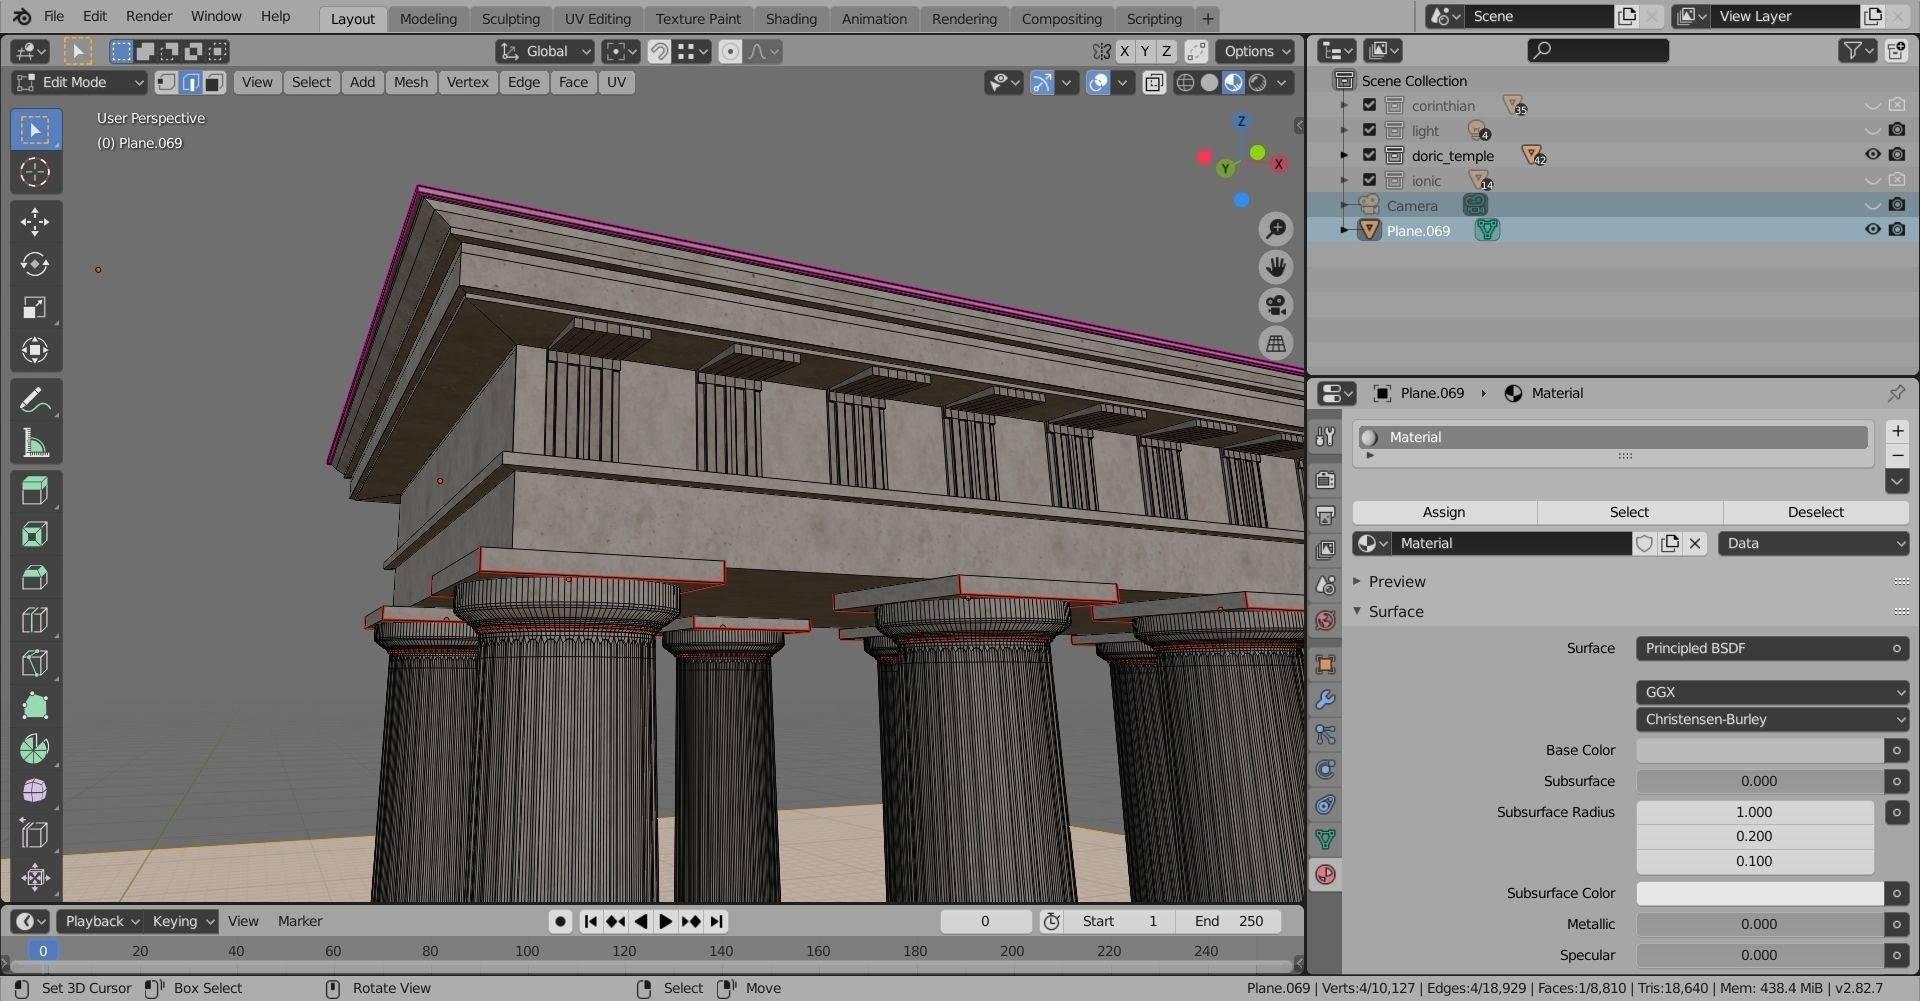Open the Global transform orientation dropdown
Screen dimensions: 1920x1001
point(546,51)
